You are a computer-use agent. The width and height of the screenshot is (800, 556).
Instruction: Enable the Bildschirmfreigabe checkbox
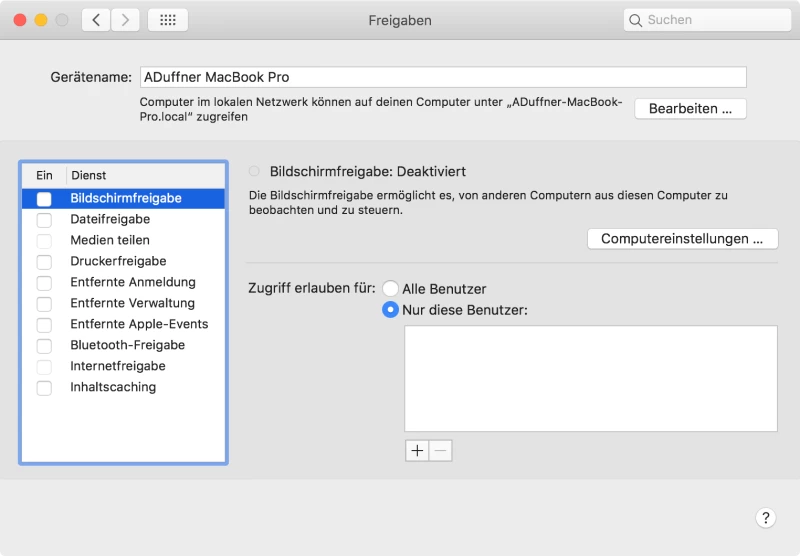click(x=44, y=198)
